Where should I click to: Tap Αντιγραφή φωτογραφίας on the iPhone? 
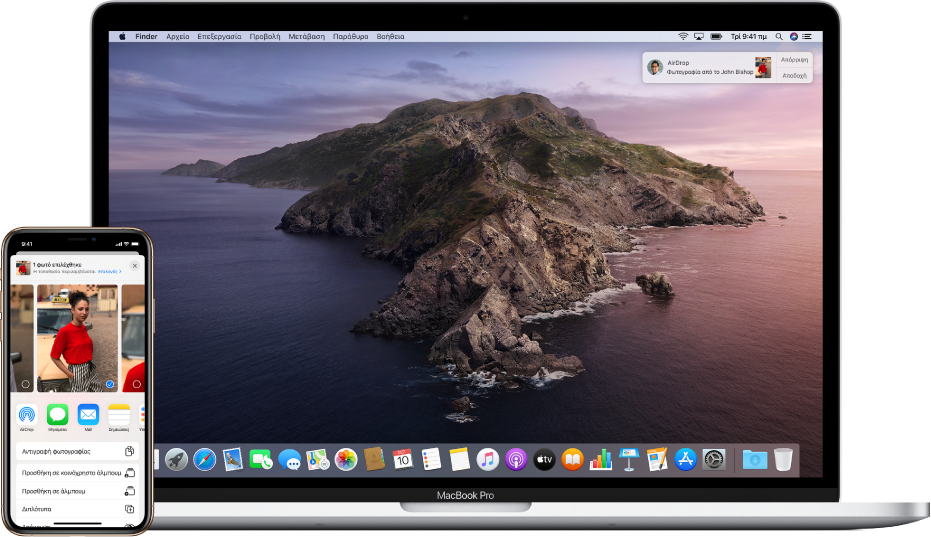[78, 451]
